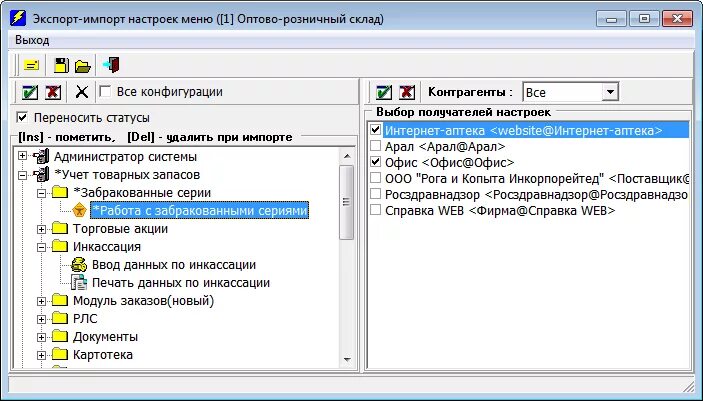Click the Учет товарных запасов computer icon
This screenshot has width=703, height=401.
41,174
